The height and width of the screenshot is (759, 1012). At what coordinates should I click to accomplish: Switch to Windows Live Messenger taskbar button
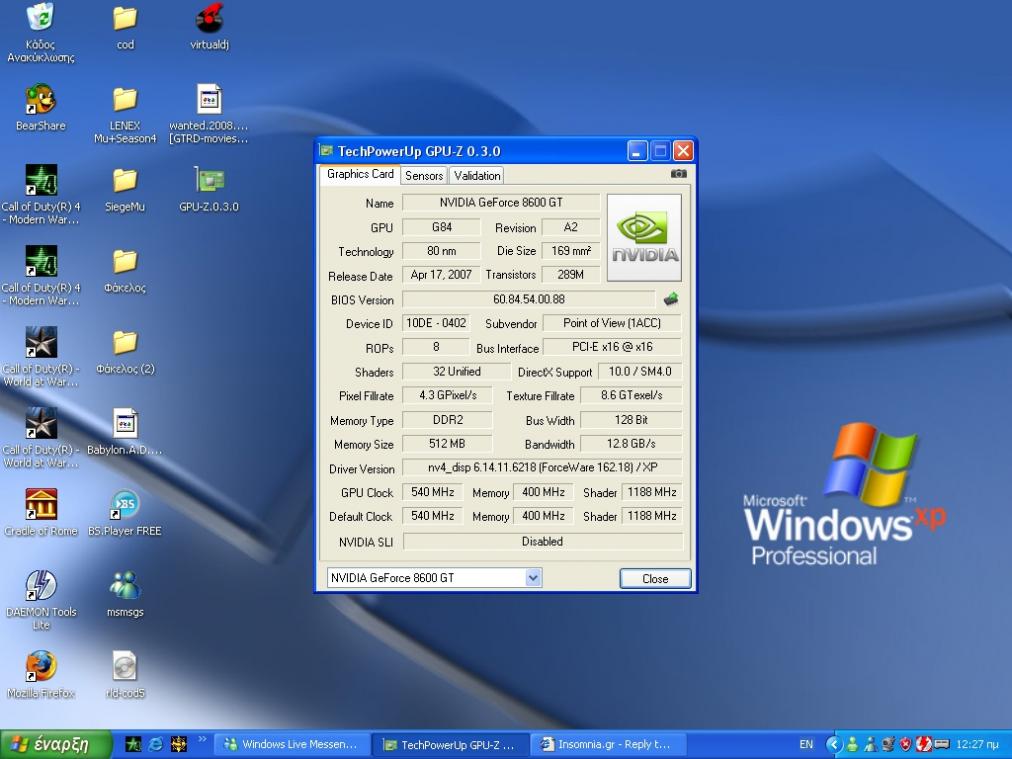click(292, 744)
